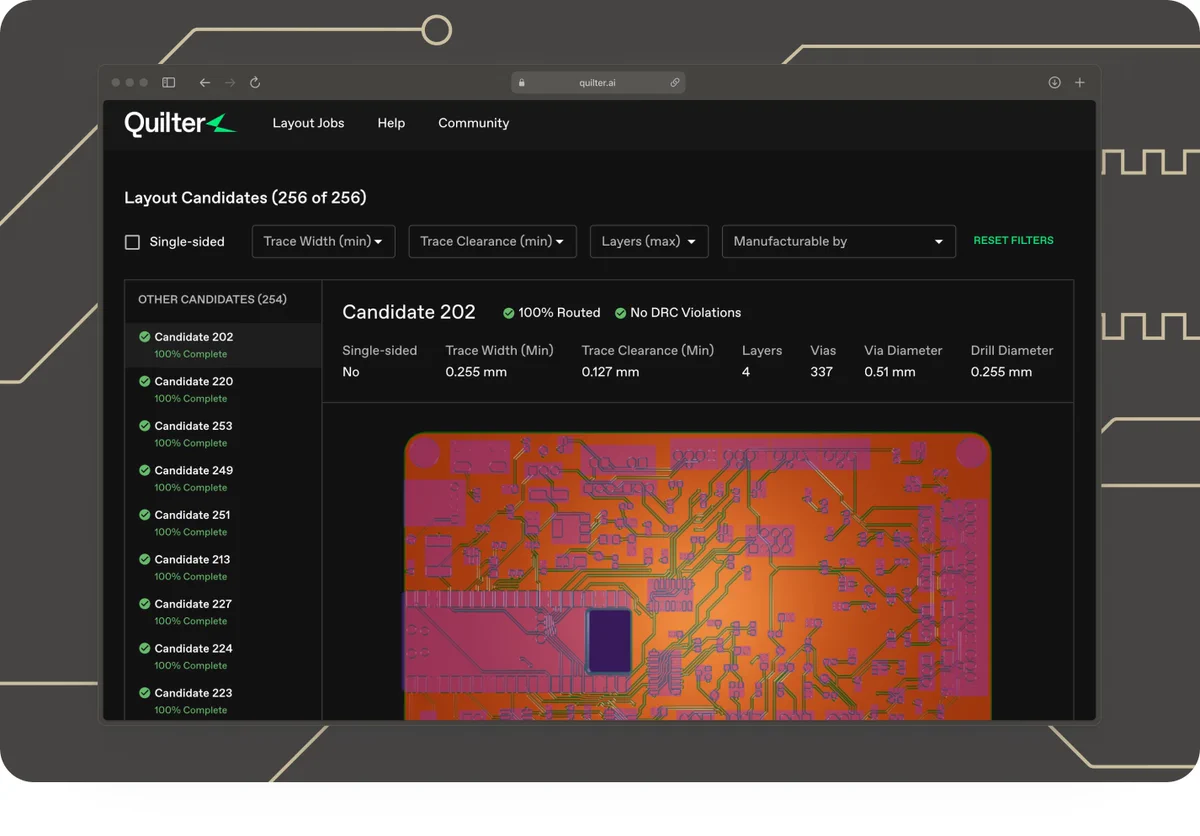Toggle the browser sidebar icon

[x=169, y=83]
